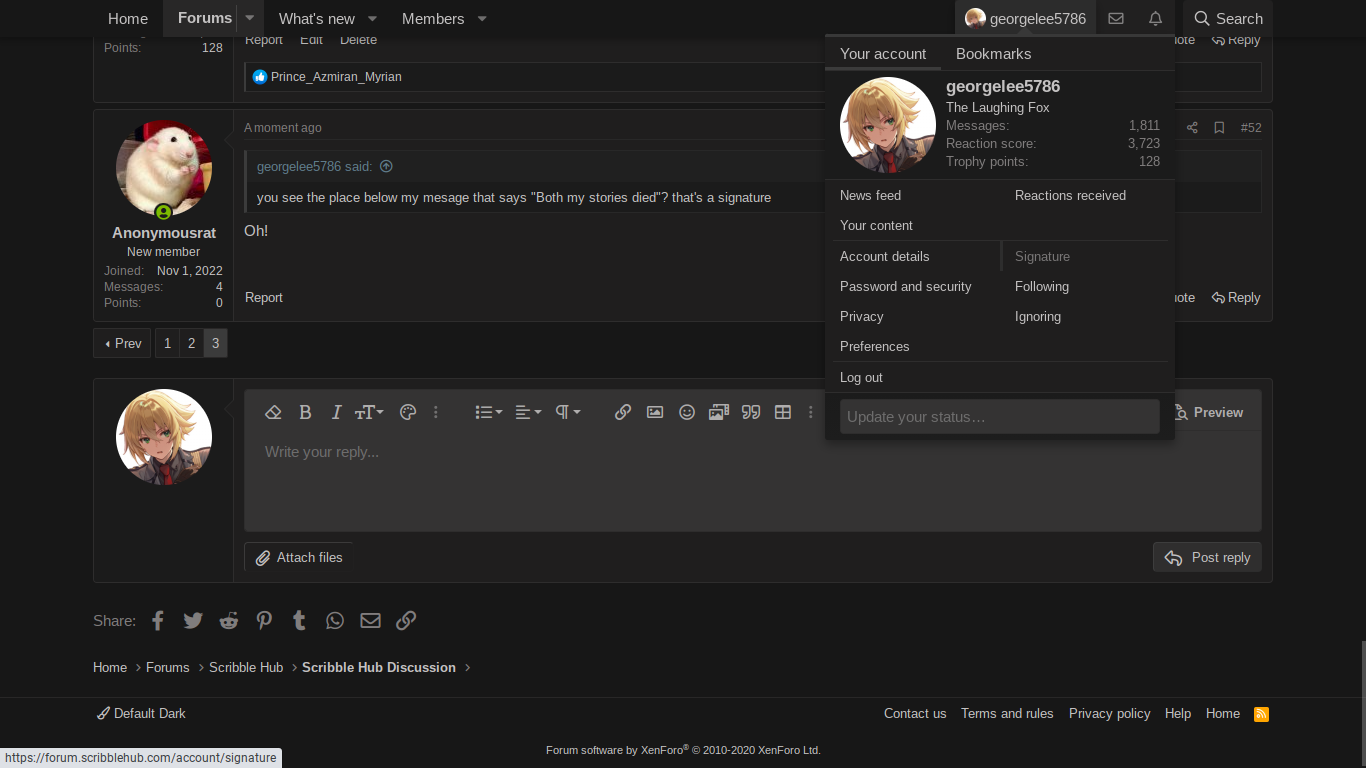
Task: Open the font size dropdown
Action: [368, 412]
